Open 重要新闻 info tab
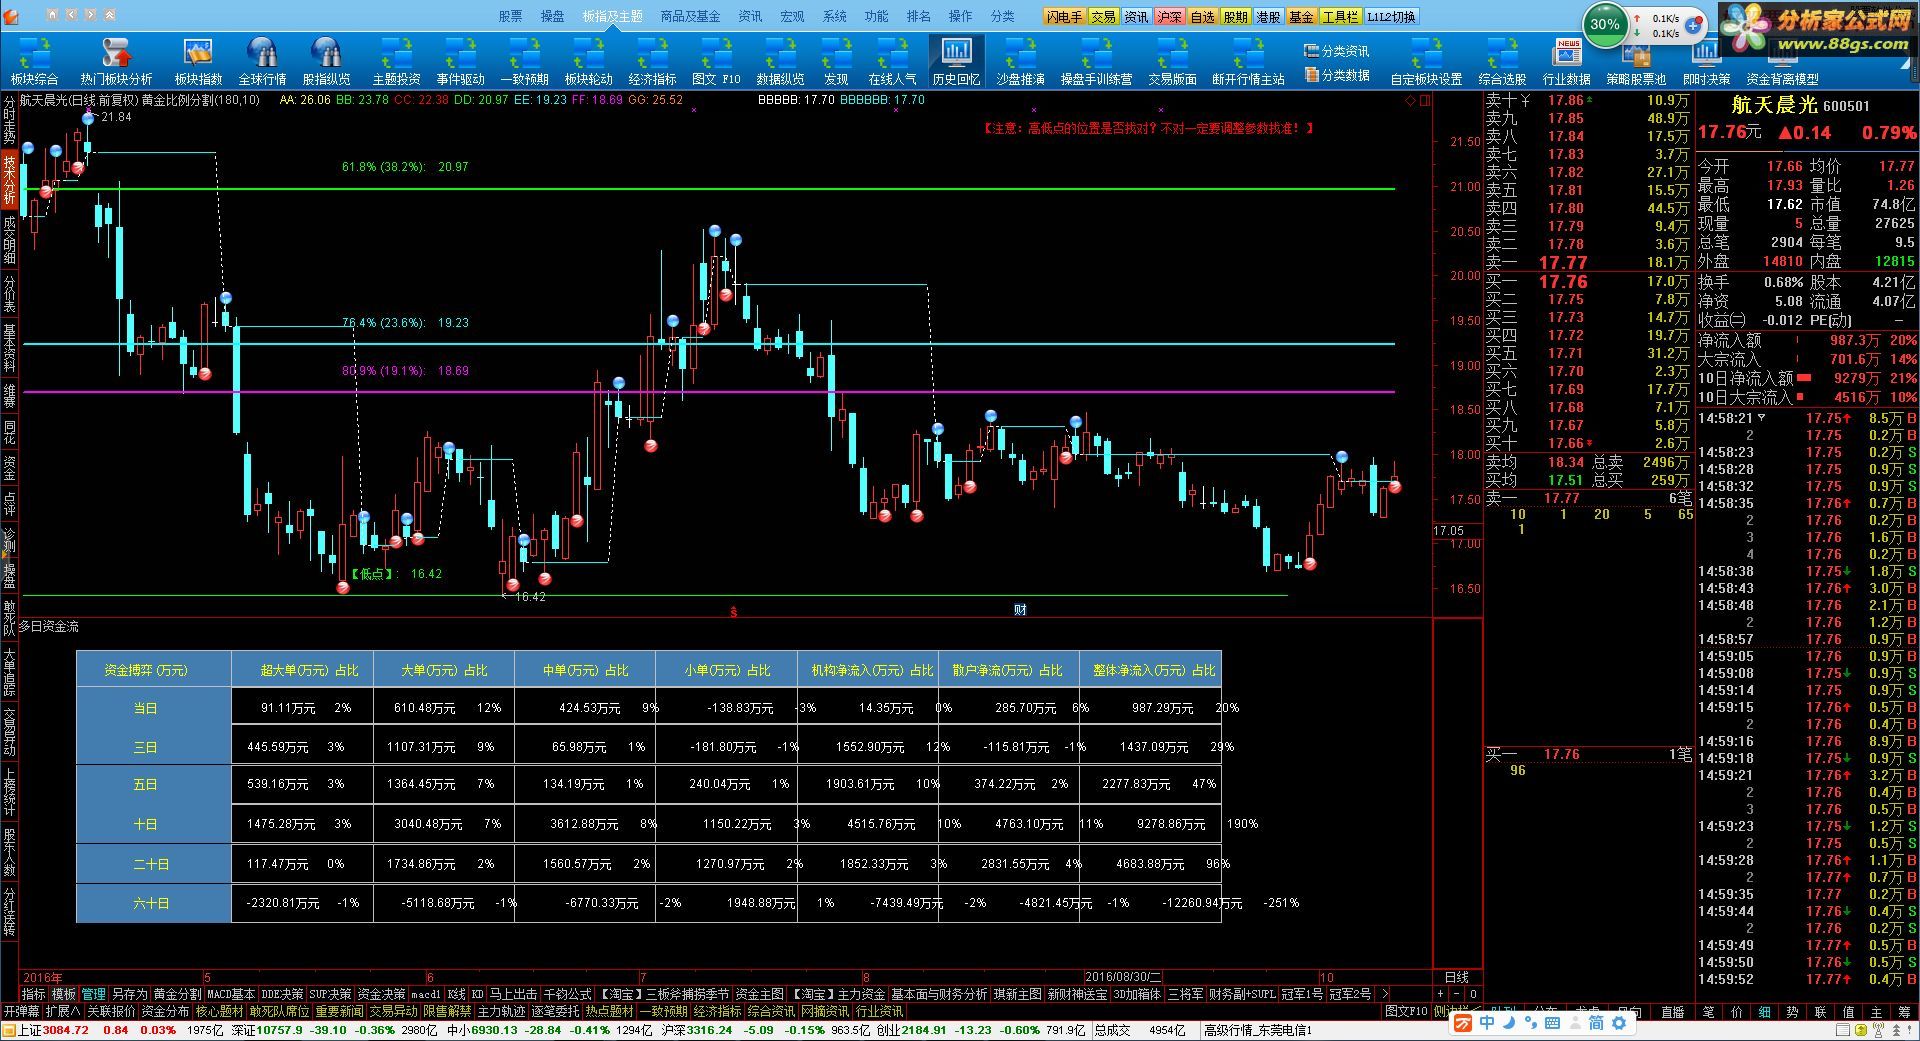Viewport: 1920px width, 1041px height. pyautogui.click(x=340, y=1011)
